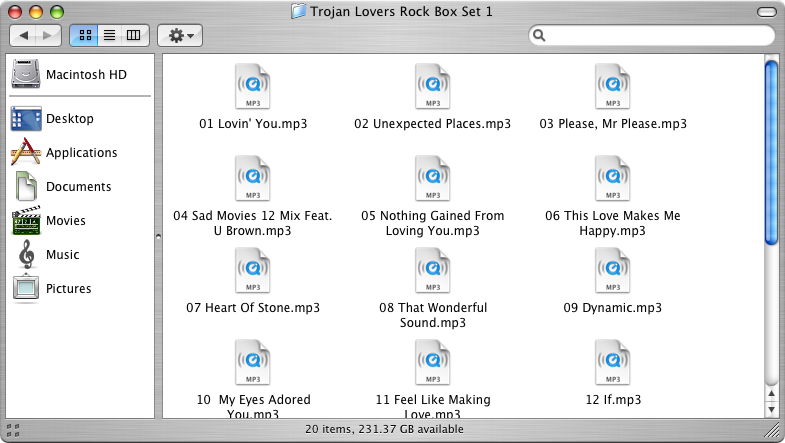Go forward with the right arrow button

pyautogui.click(x=48, y=36)
